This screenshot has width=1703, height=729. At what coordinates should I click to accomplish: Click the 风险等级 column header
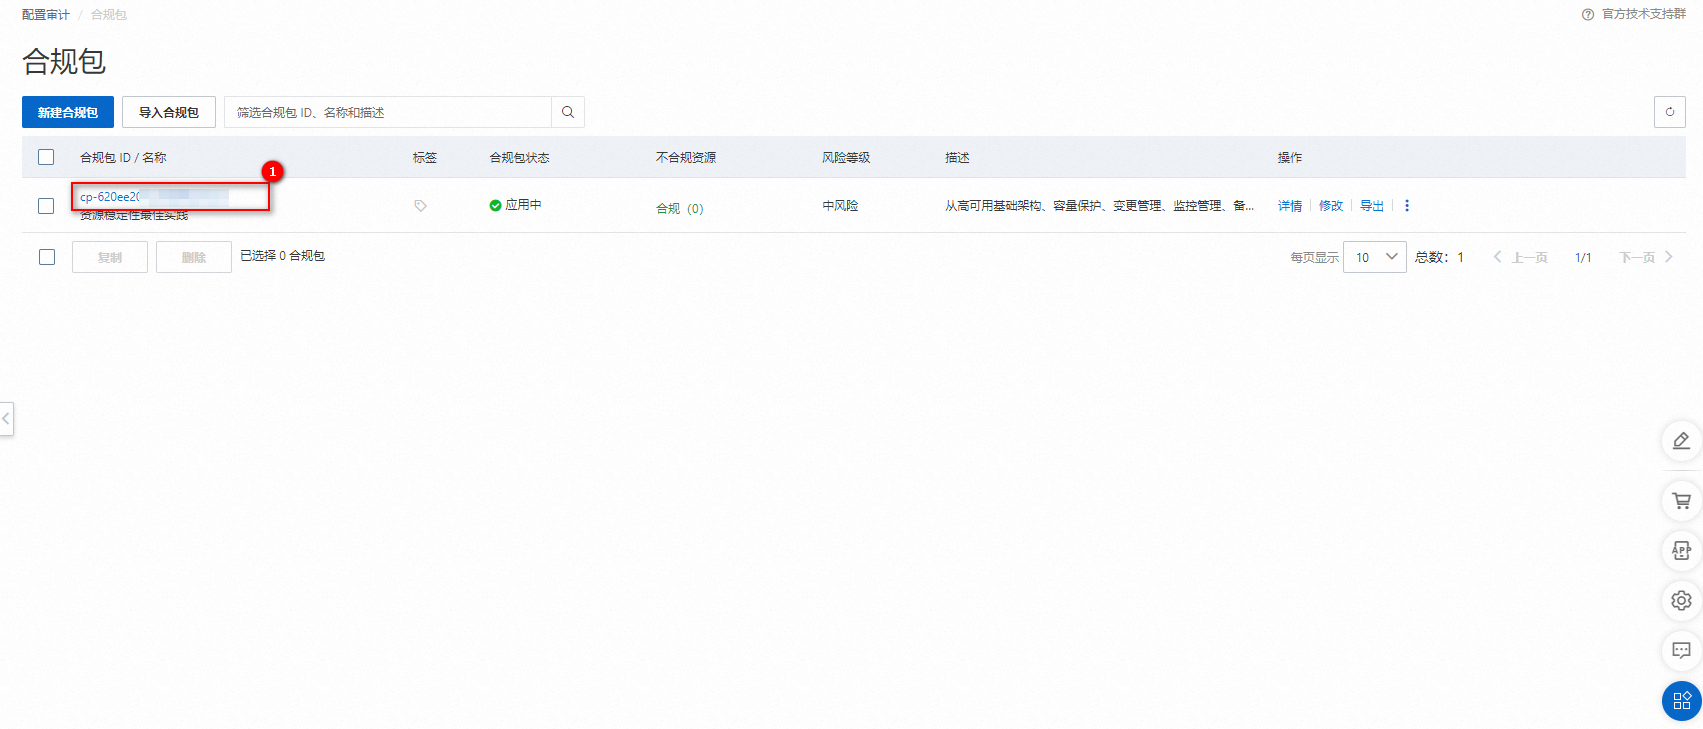click(x=846, y=157)
